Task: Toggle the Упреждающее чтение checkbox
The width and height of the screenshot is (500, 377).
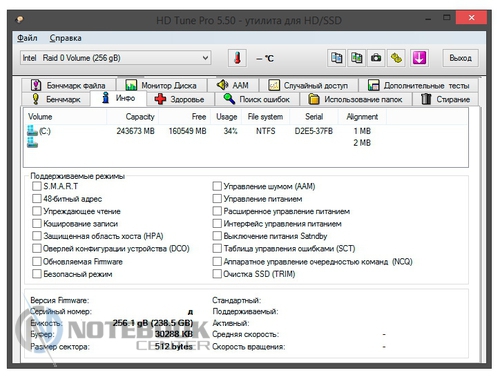Action: [x=37, y=211]
